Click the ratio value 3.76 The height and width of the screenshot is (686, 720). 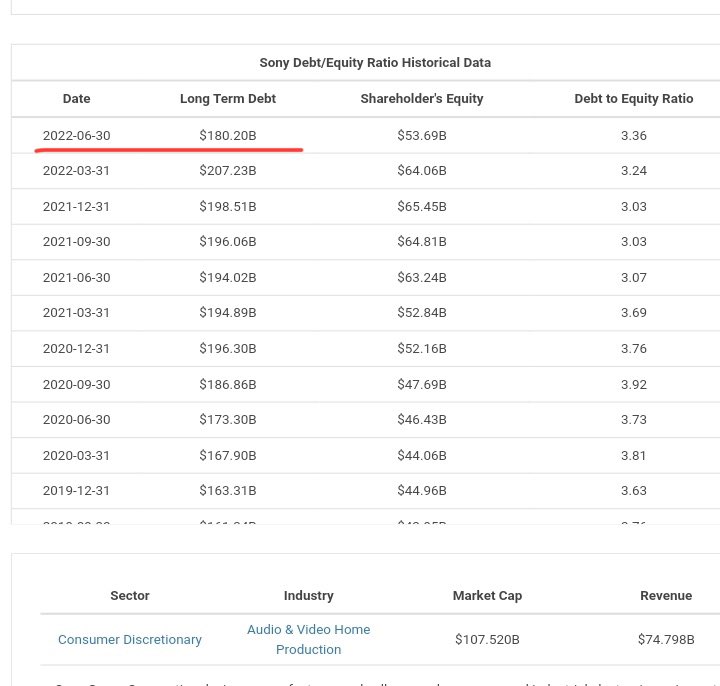coord(634,349)
